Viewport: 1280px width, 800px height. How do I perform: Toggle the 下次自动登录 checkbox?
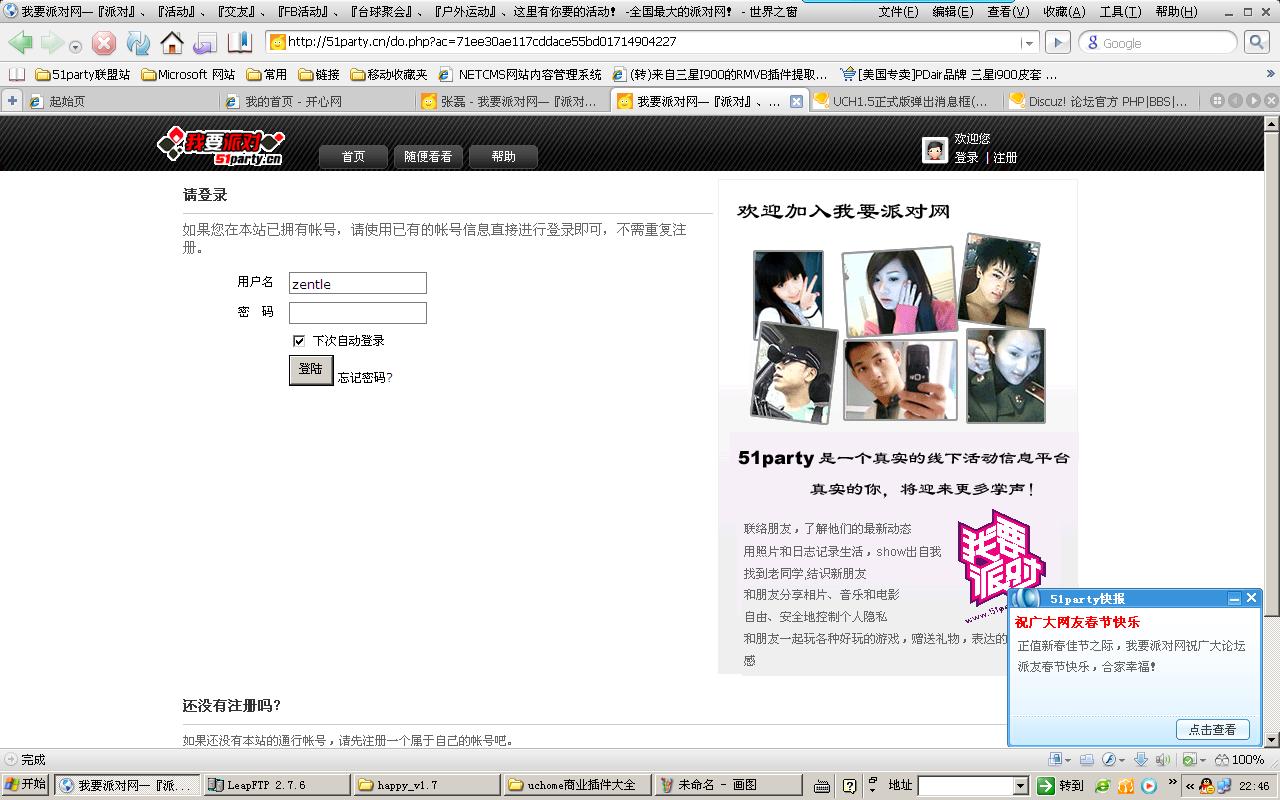(x=298, y=341)
